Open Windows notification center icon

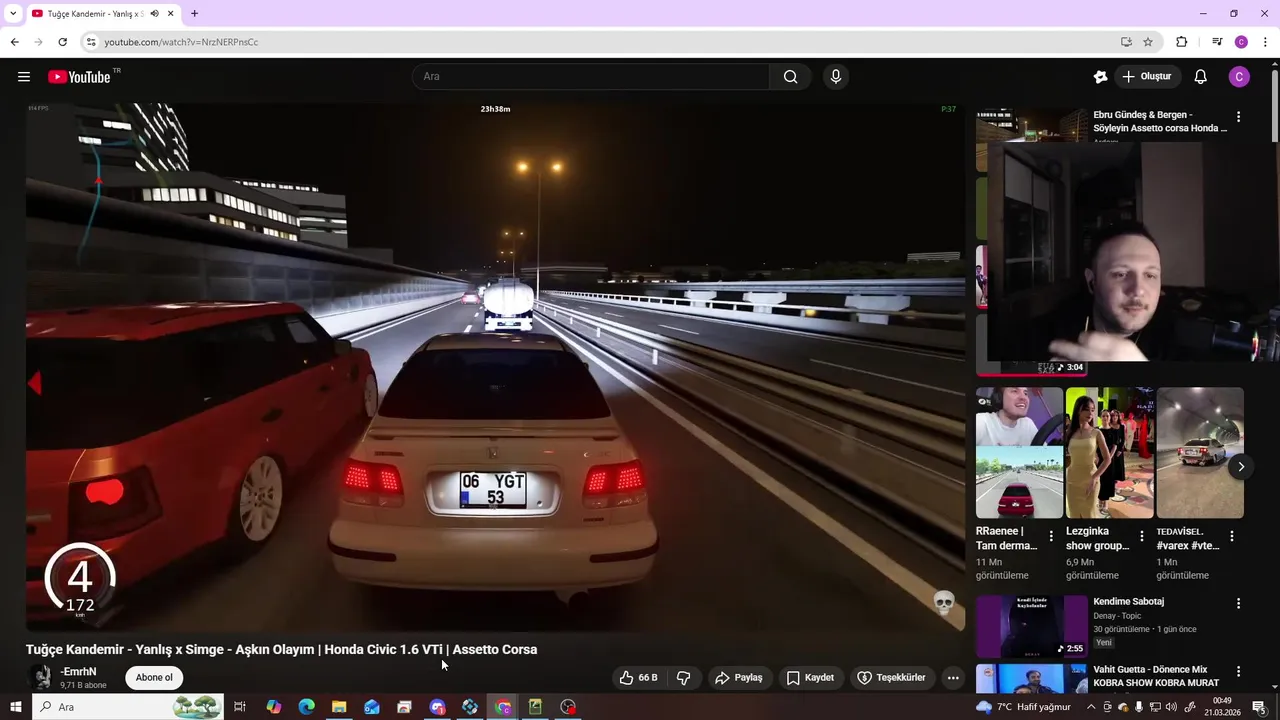(x=1258, y=707)
